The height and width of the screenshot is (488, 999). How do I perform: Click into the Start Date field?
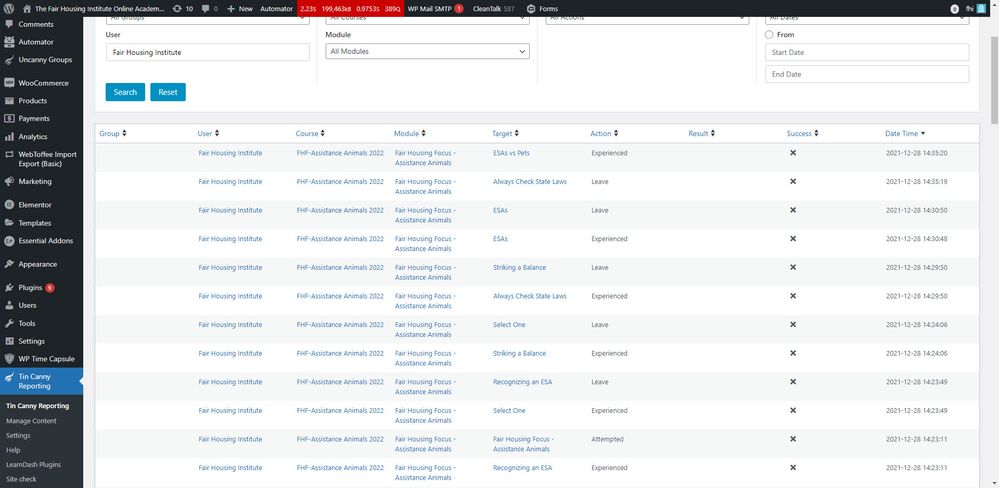(x=866, y=52)
